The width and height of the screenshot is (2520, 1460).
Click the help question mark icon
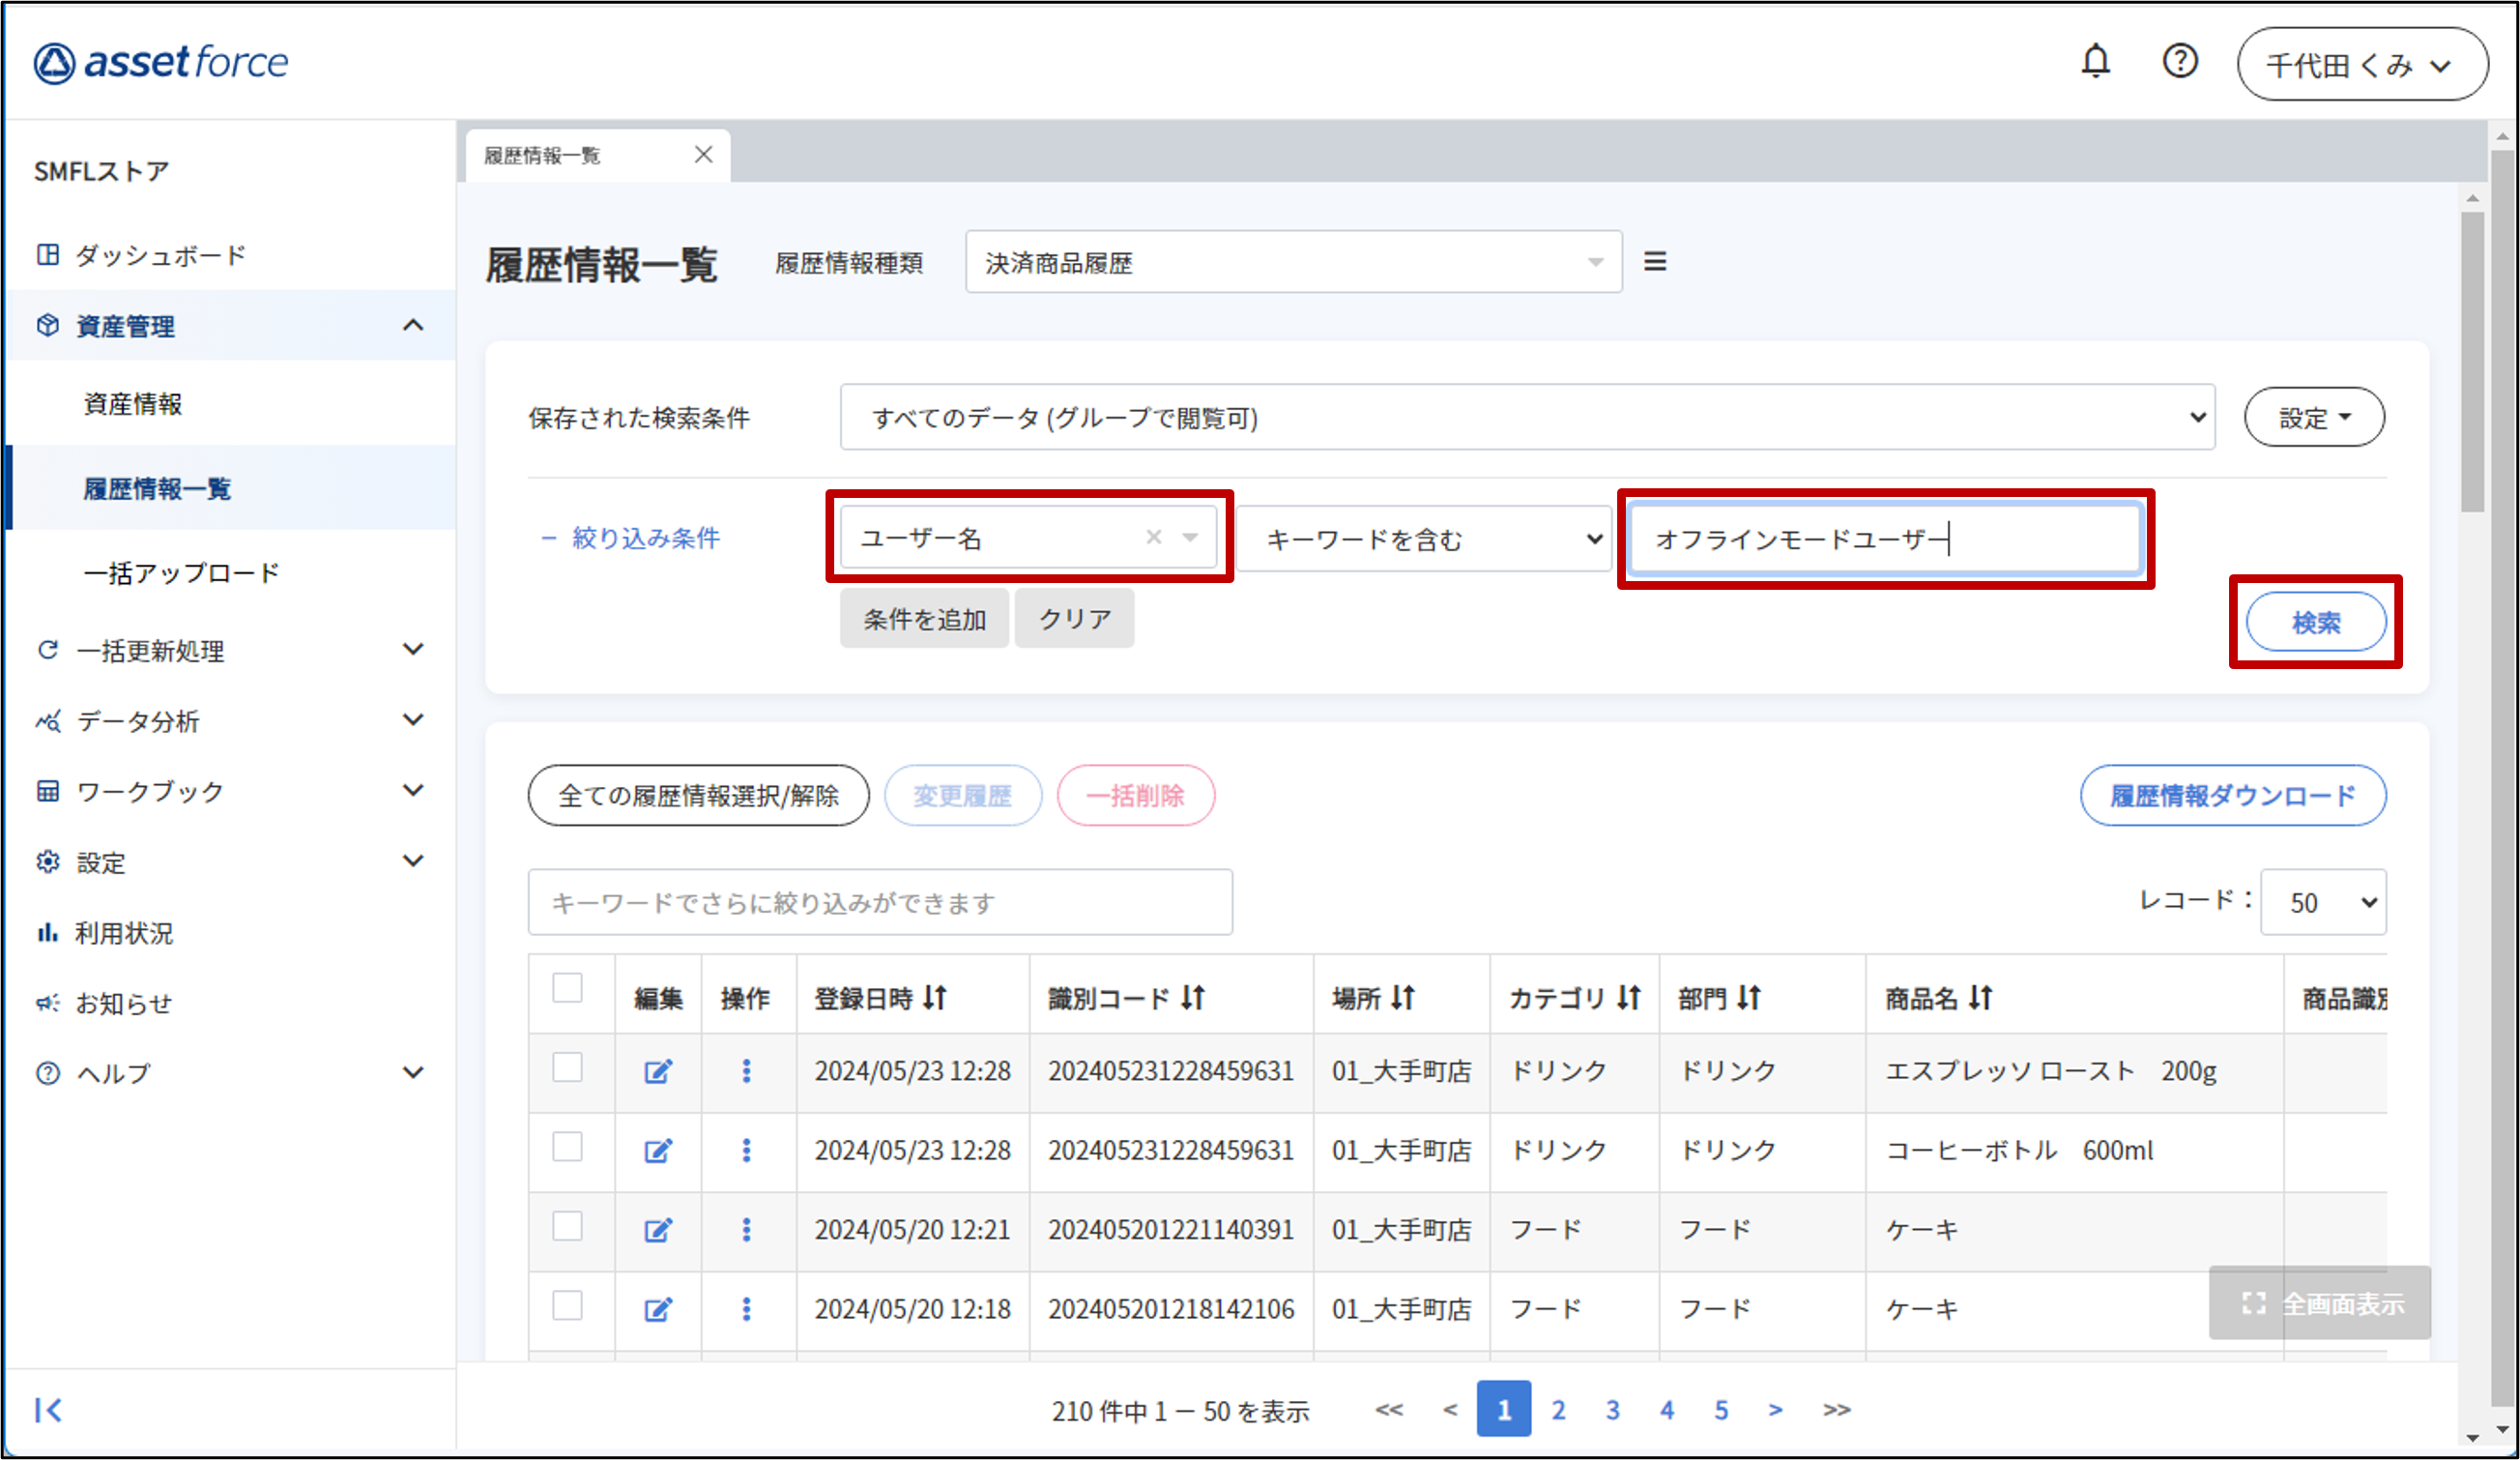[2179, 62]
